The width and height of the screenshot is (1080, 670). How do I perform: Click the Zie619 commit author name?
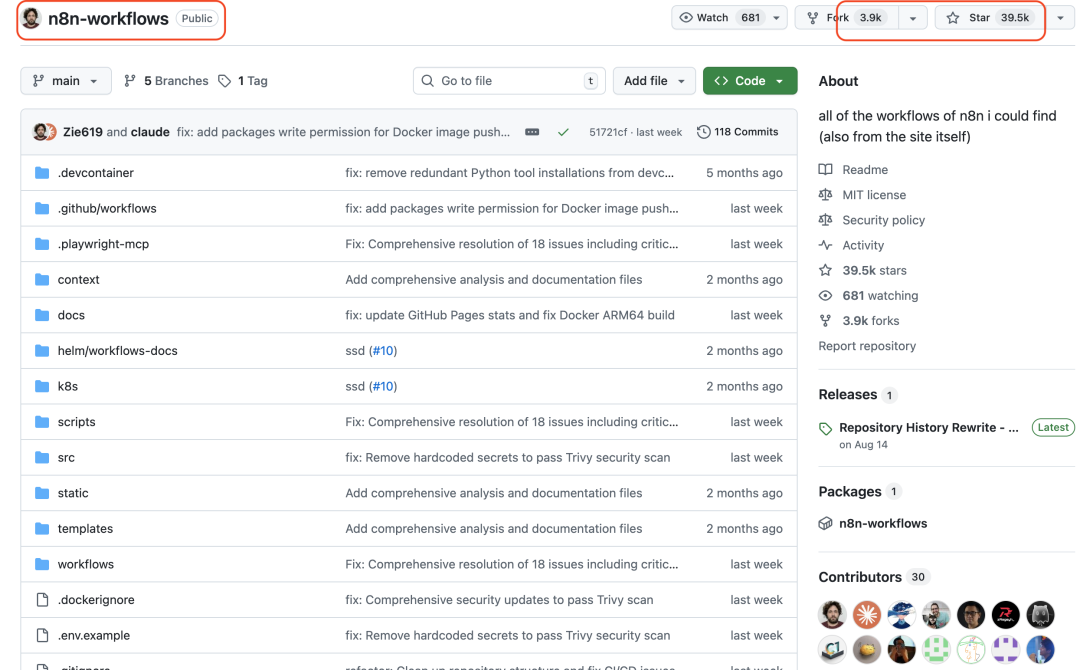click(x=83, y=132)
